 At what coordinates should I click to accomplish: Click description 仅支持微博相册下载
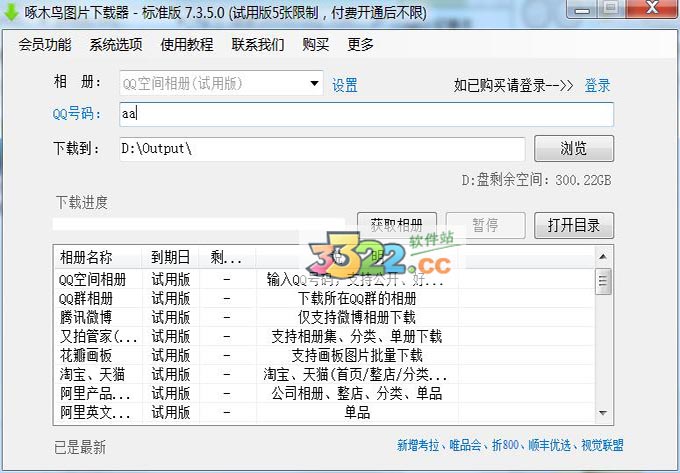coord(357,317)
